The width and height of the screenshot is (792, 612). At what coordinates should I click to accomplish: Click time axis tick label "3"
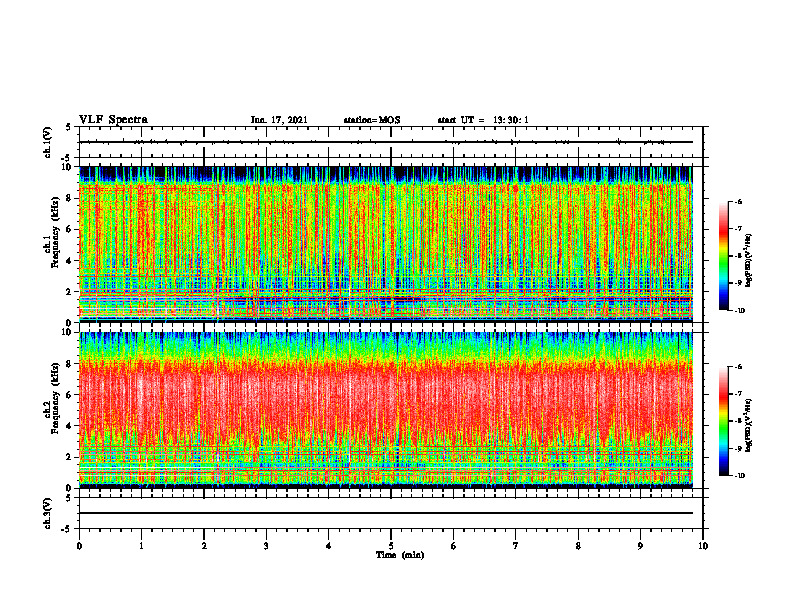click(266, 546)
